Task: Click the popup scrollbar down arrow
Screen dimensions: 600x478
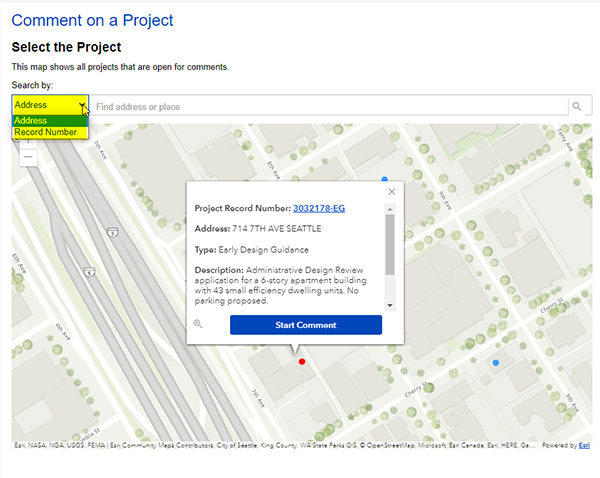Action: pyautogui.click(x=390, y=305)
